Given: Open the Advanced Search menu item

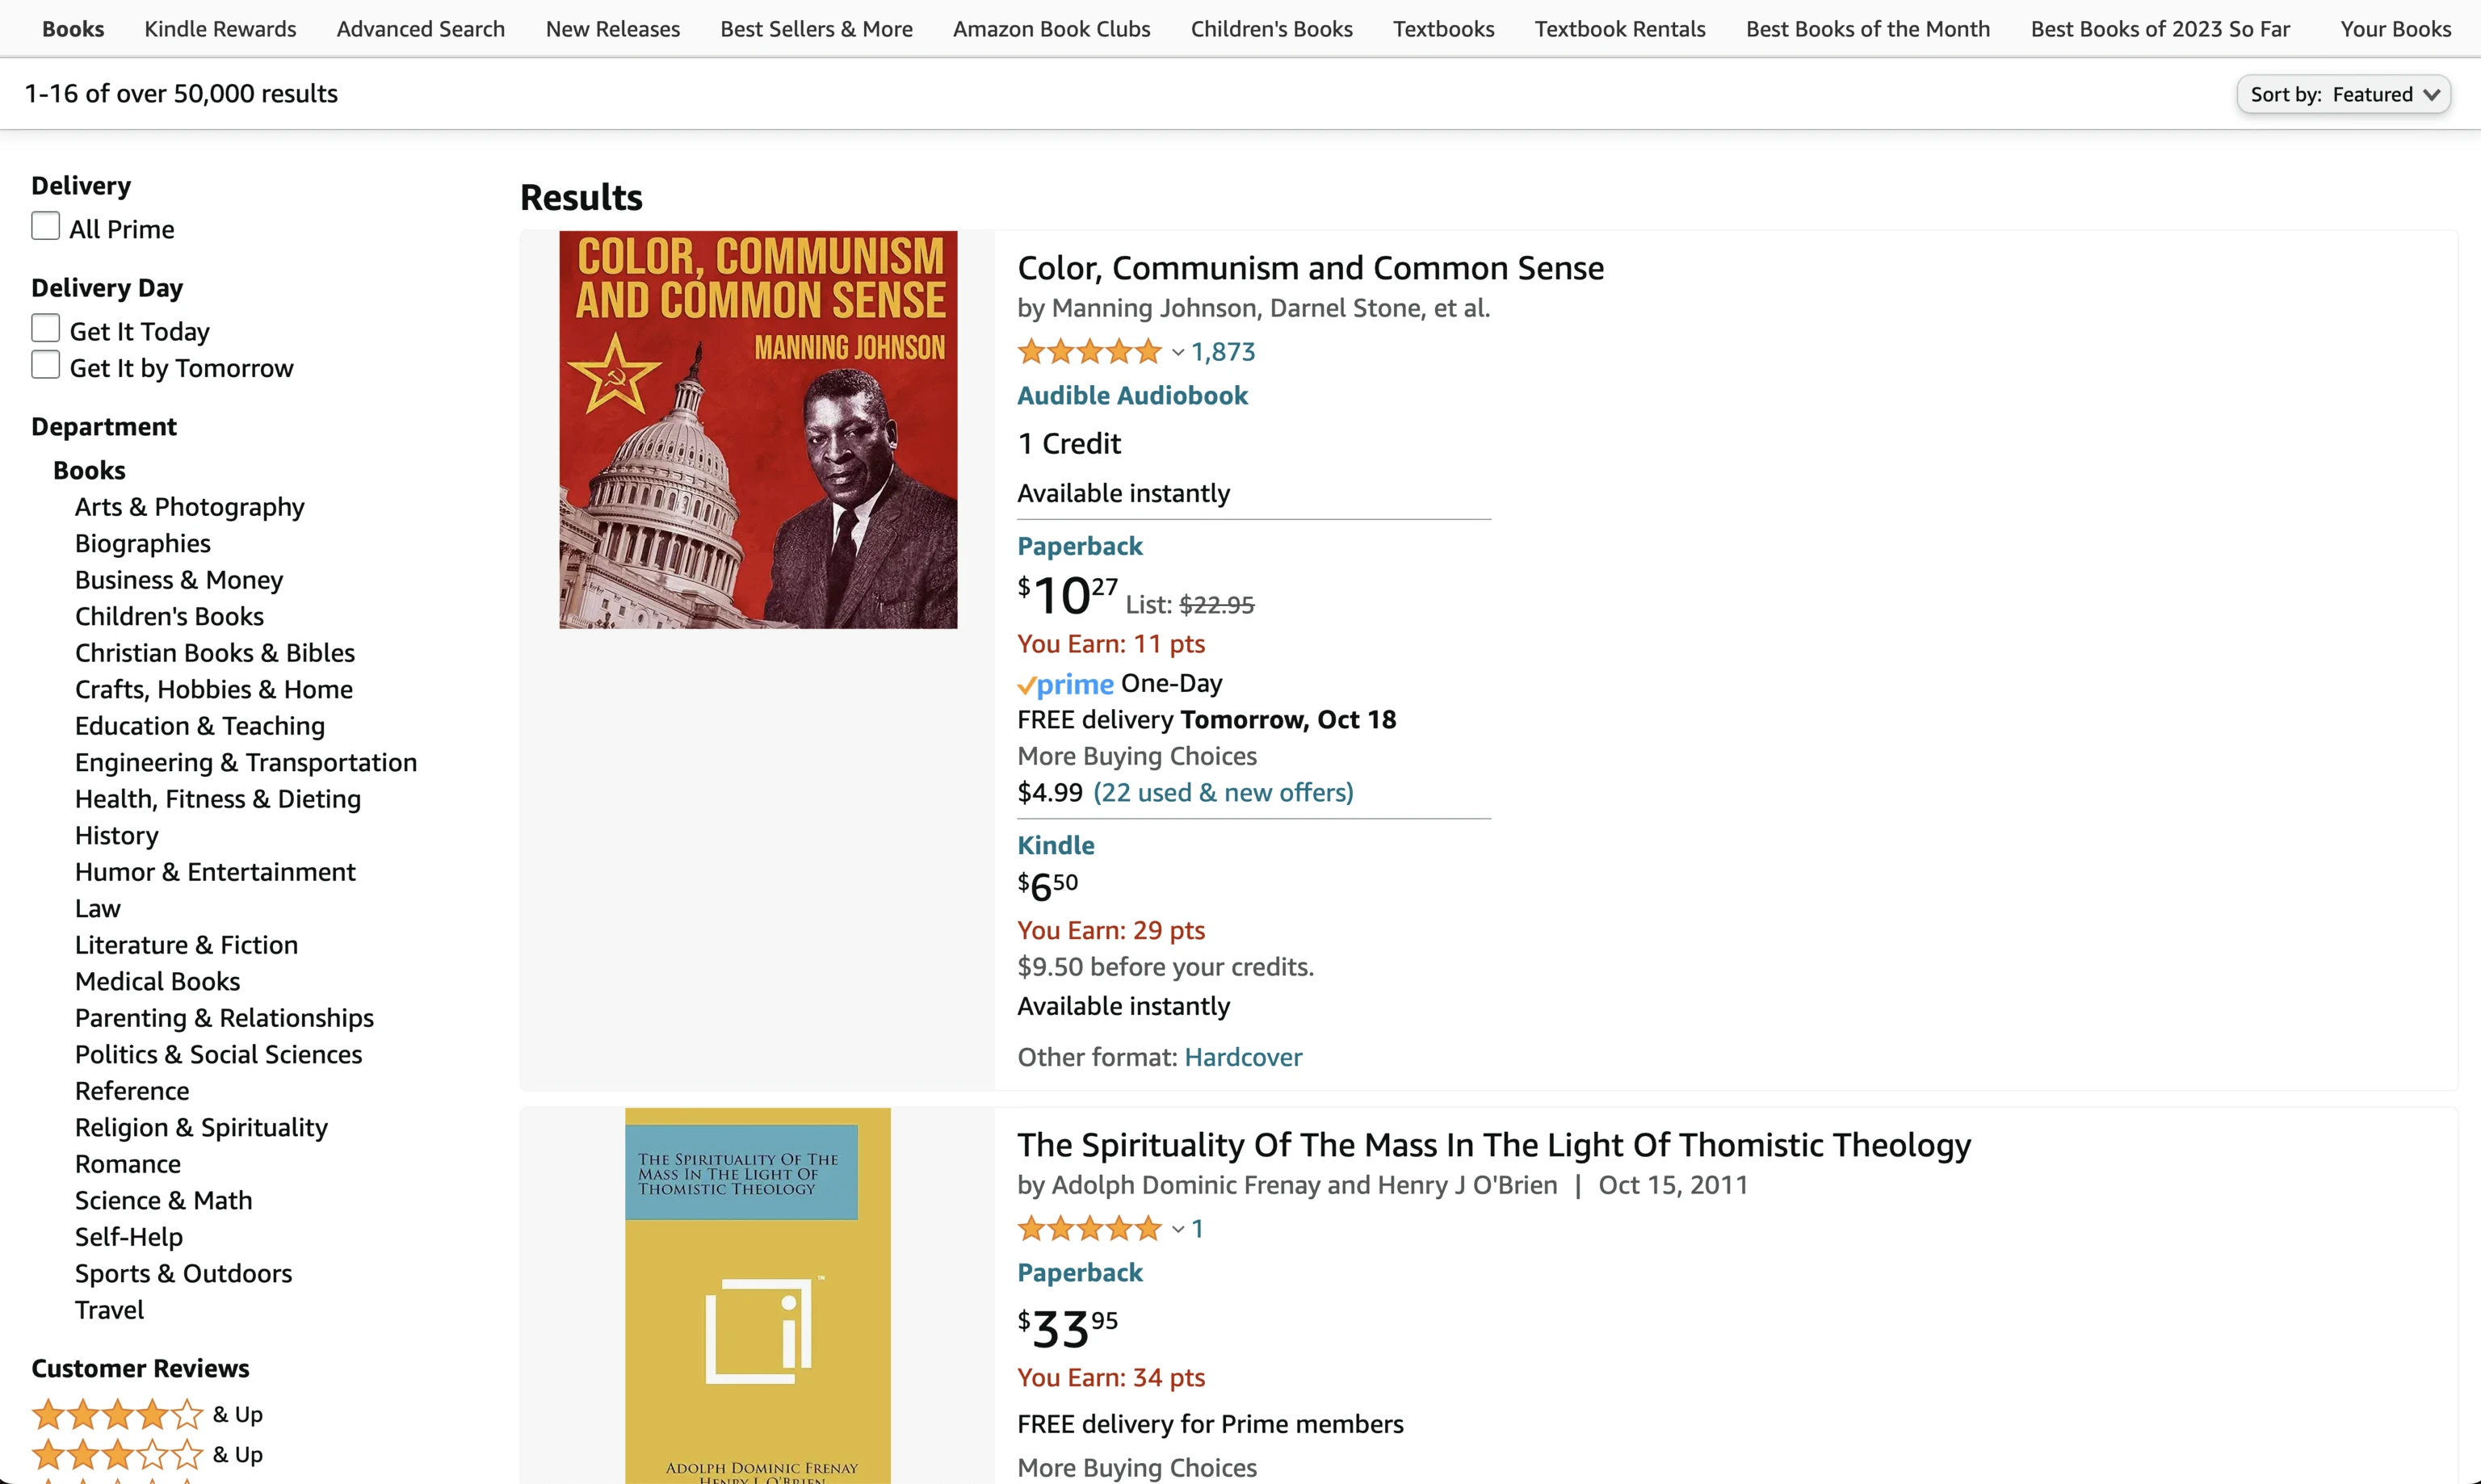Looking at the screenshot, I should 421,29.
